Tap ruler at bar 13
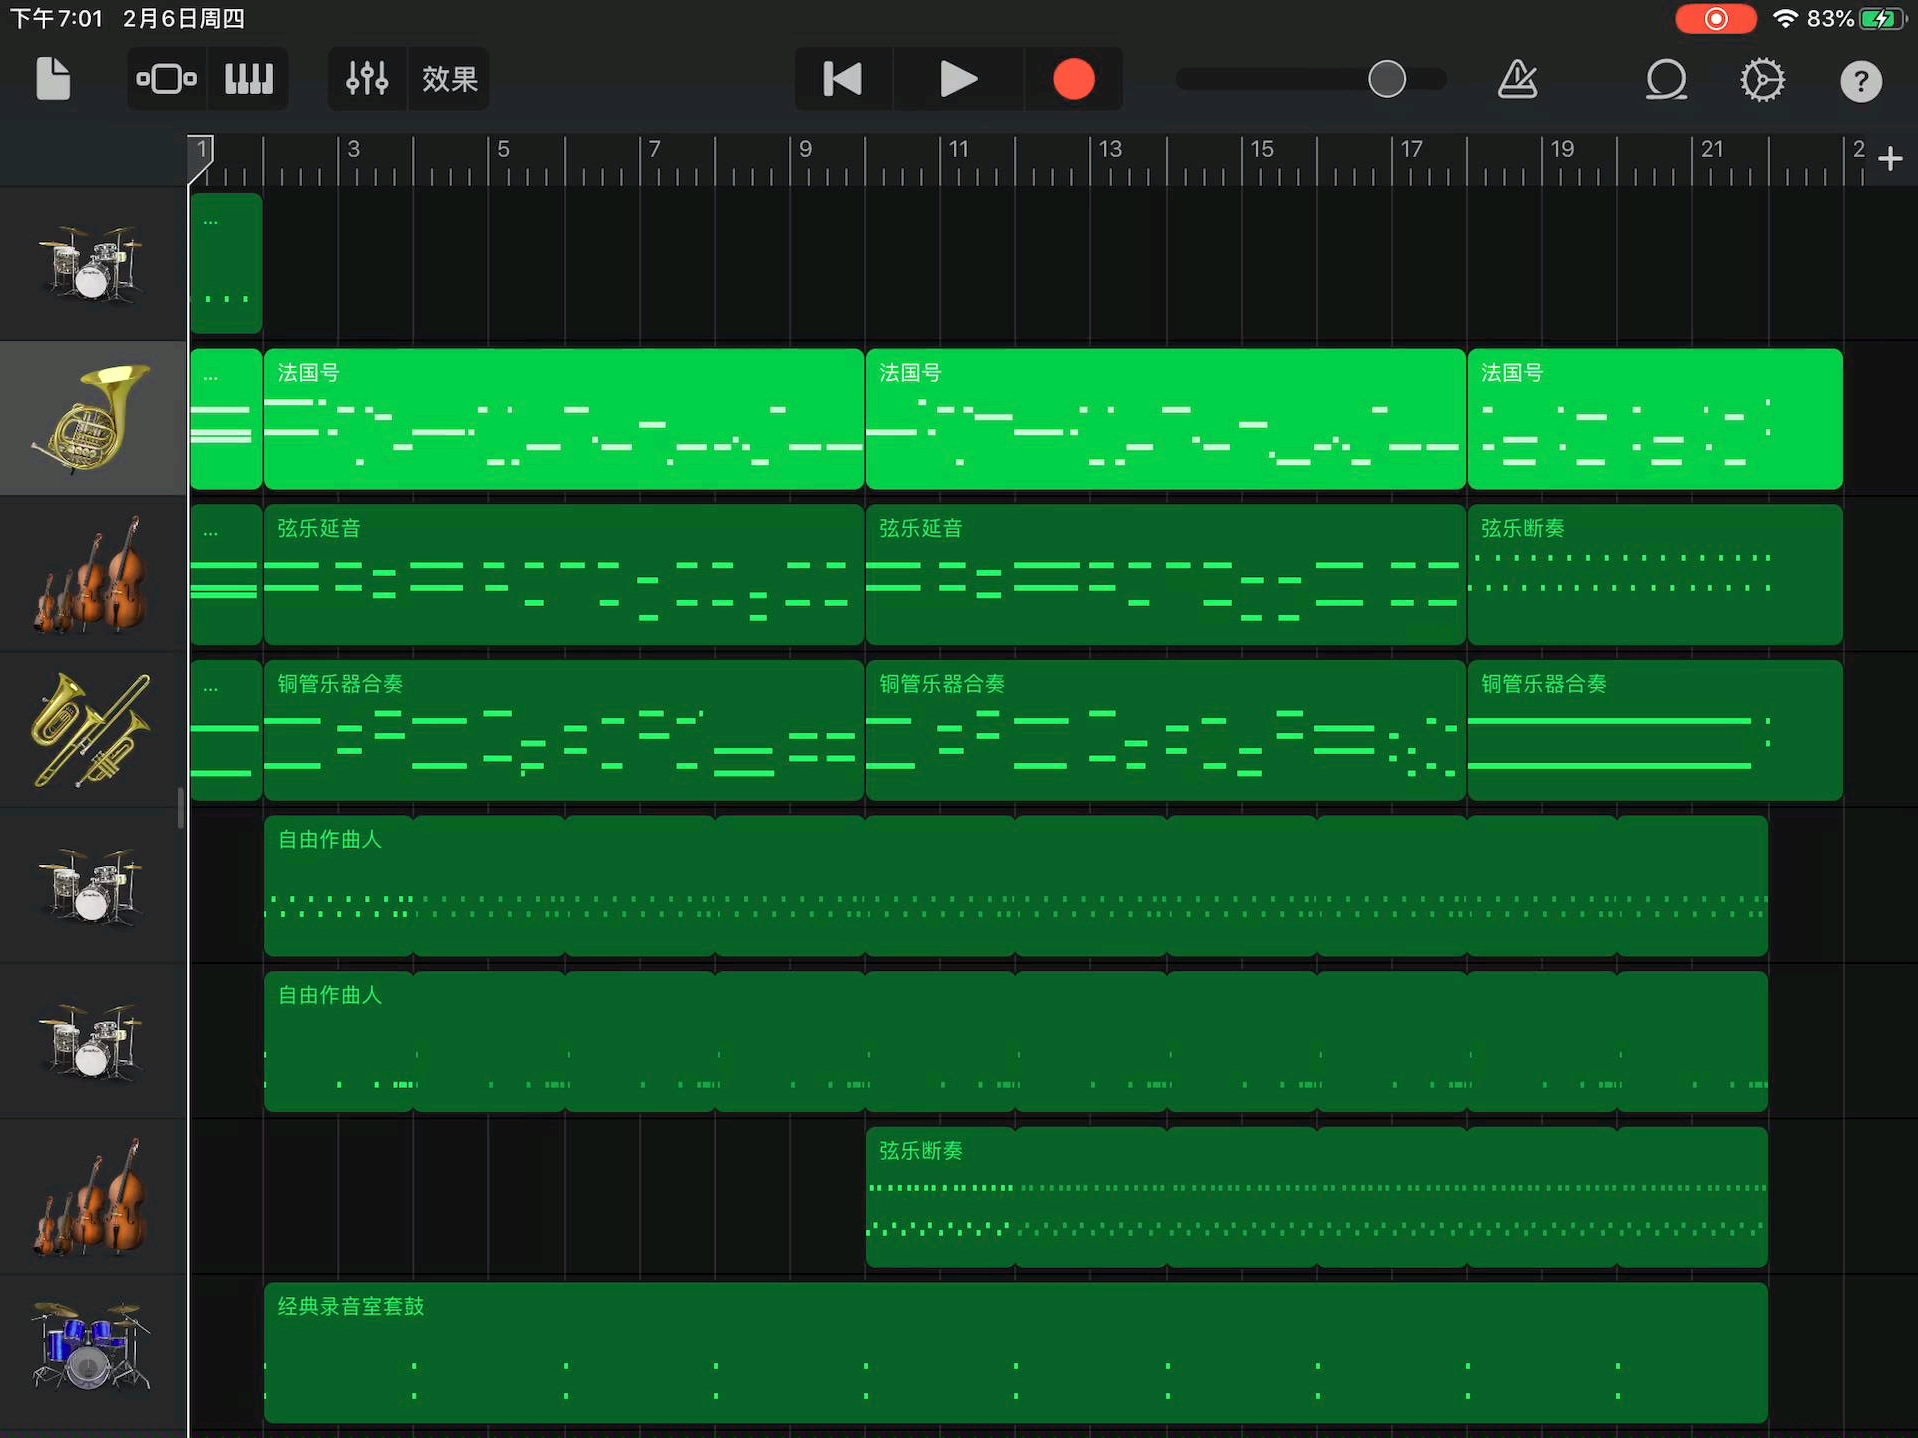The width and height of the screenshot is (1918, 1438). pyautogui.click(x=1110, y=150)
